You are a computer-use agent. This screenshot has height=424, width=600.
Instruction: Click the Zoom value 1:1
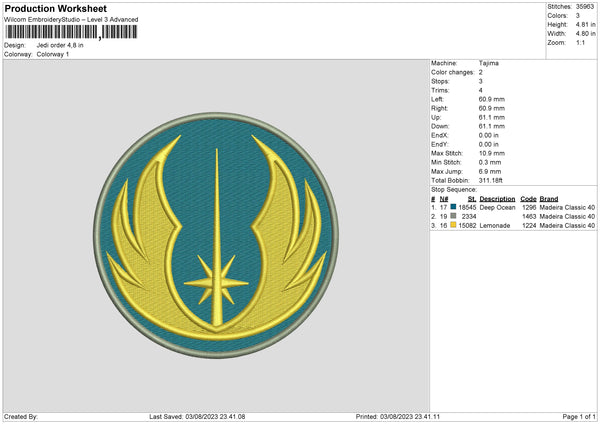(580, 42)
